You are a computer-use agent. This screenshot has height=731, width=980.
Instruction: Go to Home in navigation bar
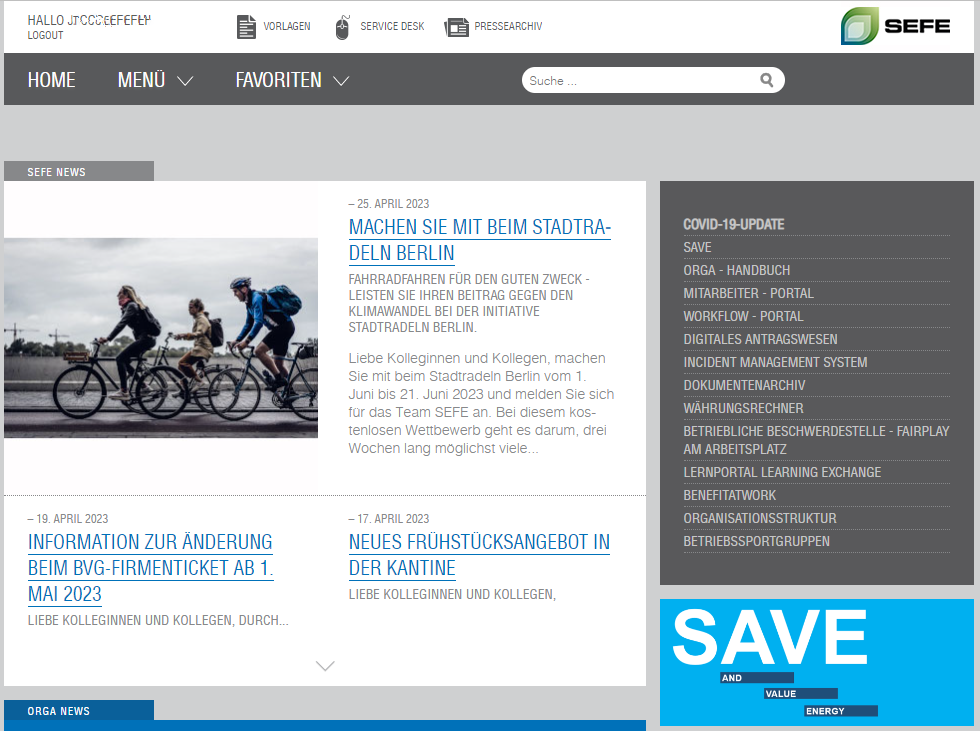coord(51,80)
